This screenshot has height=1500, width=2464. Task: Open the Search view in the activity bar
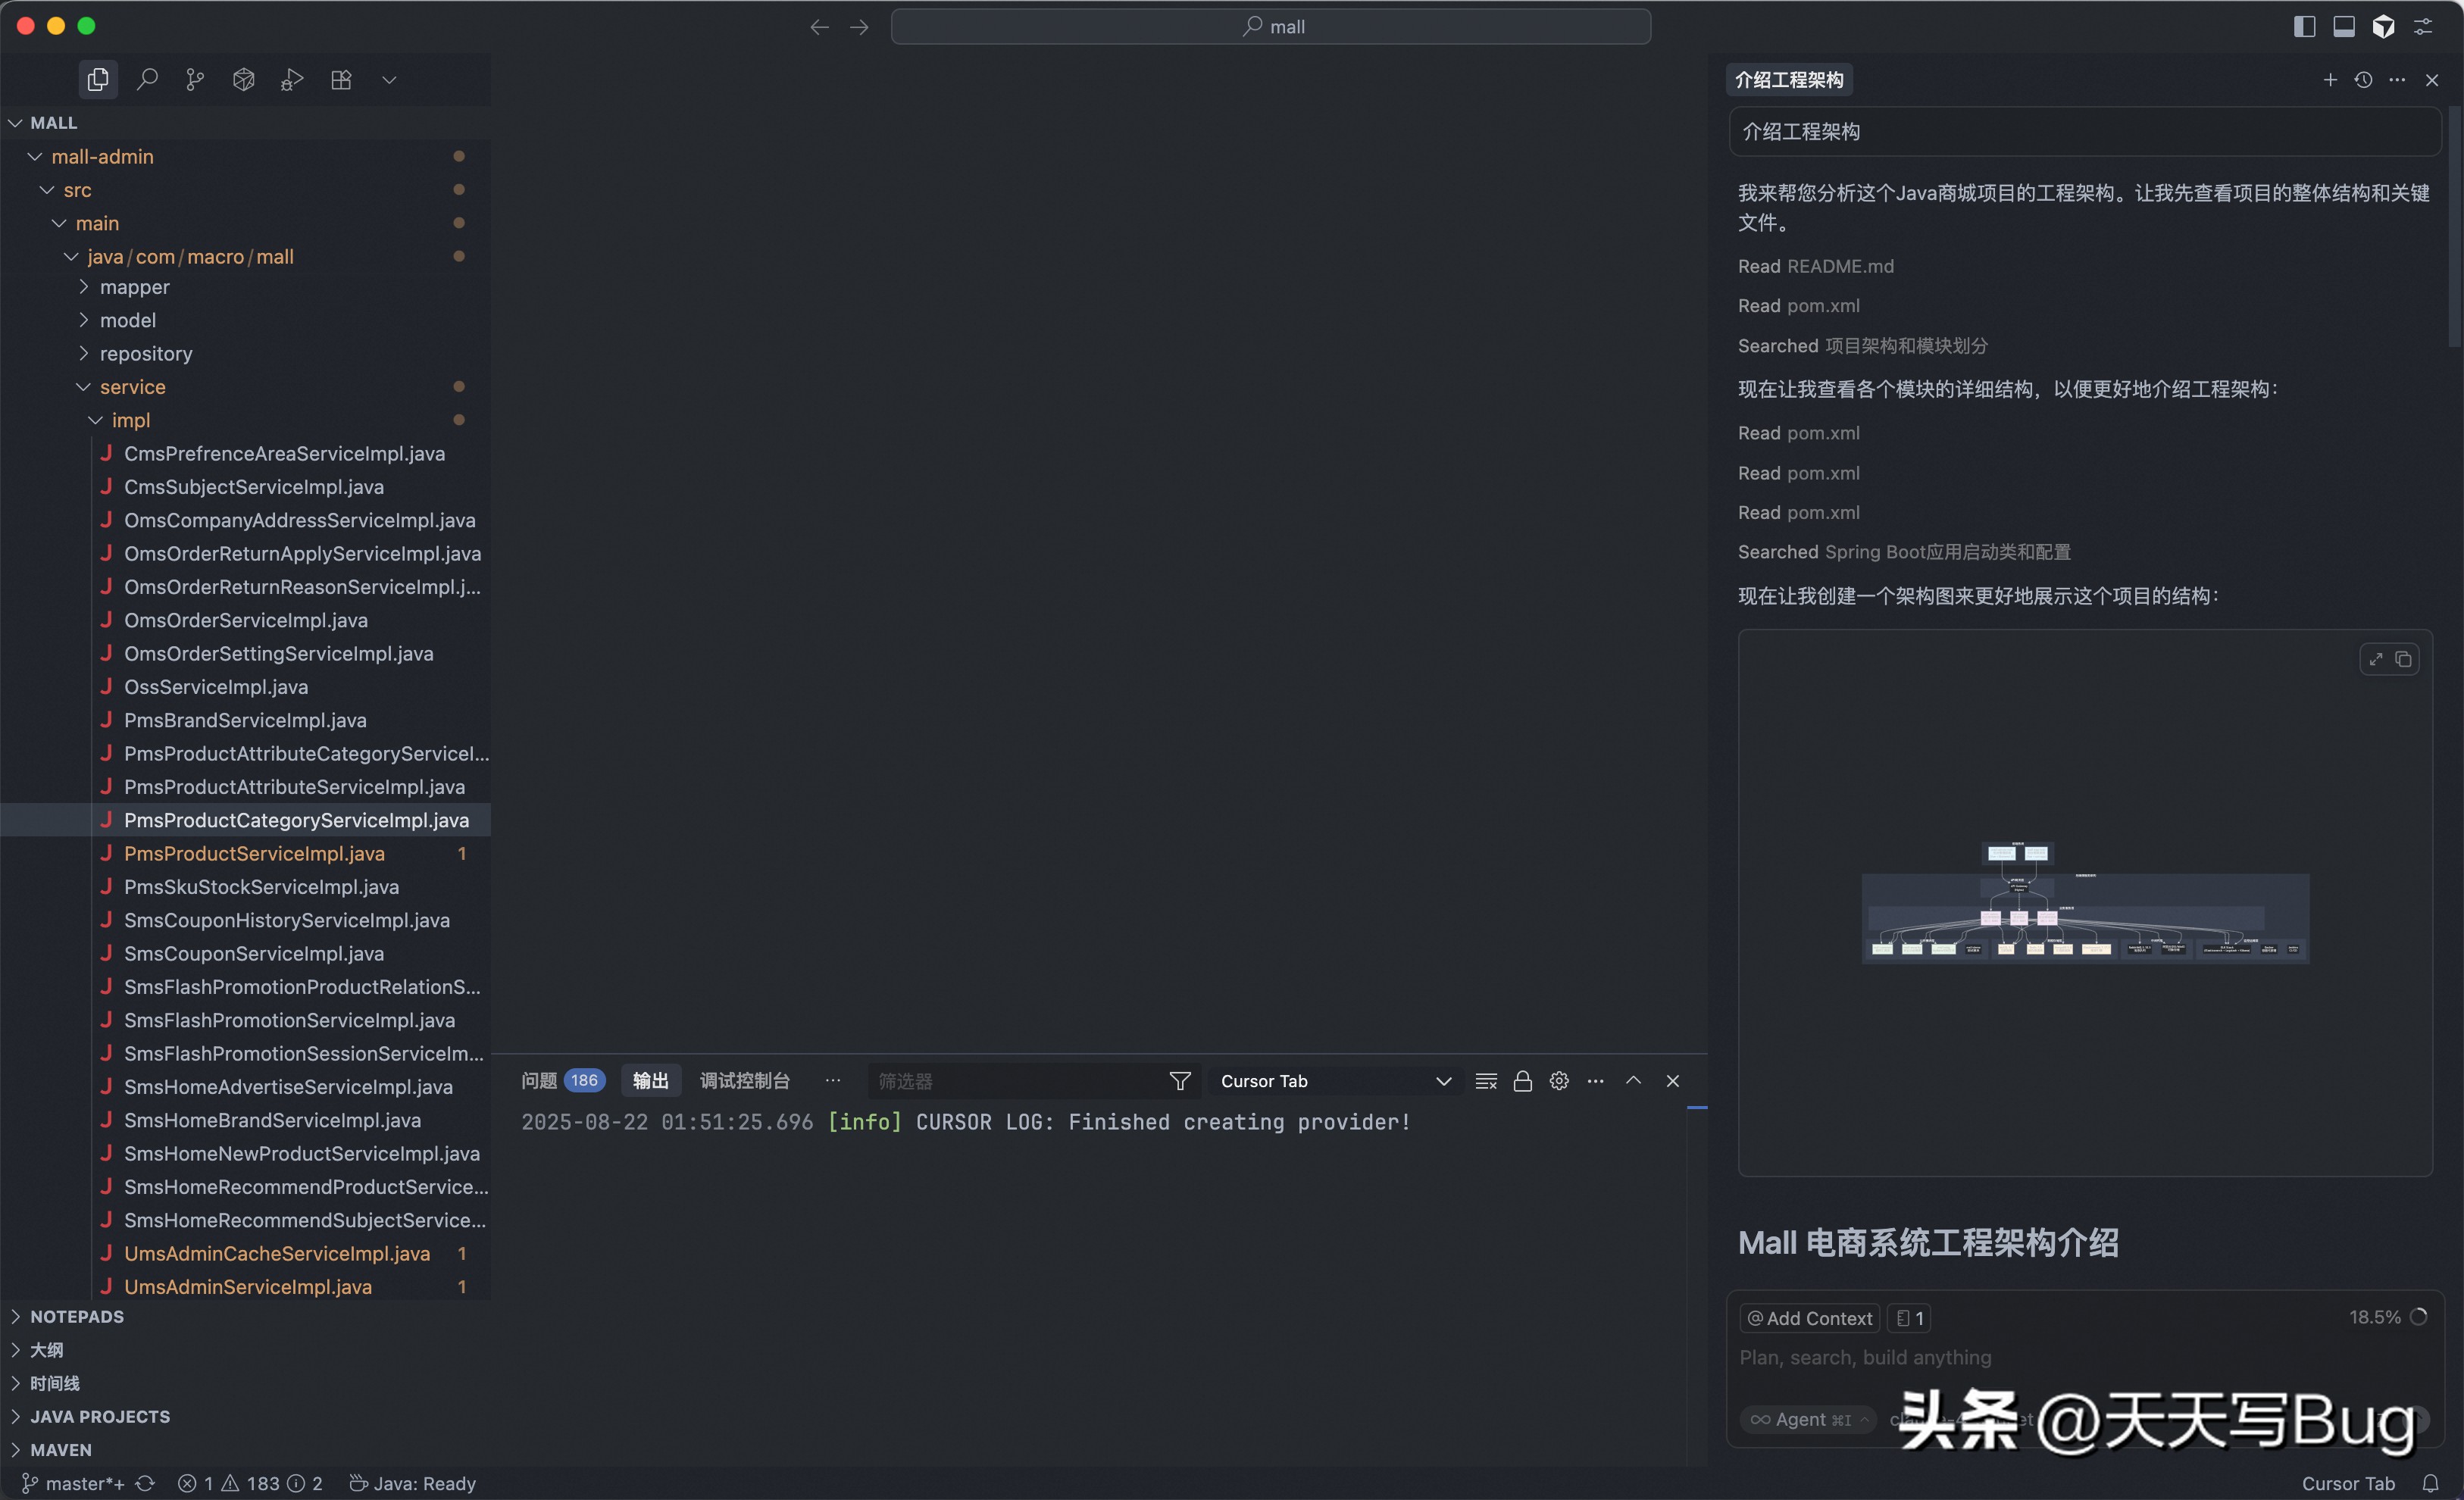tap(146, 79)
